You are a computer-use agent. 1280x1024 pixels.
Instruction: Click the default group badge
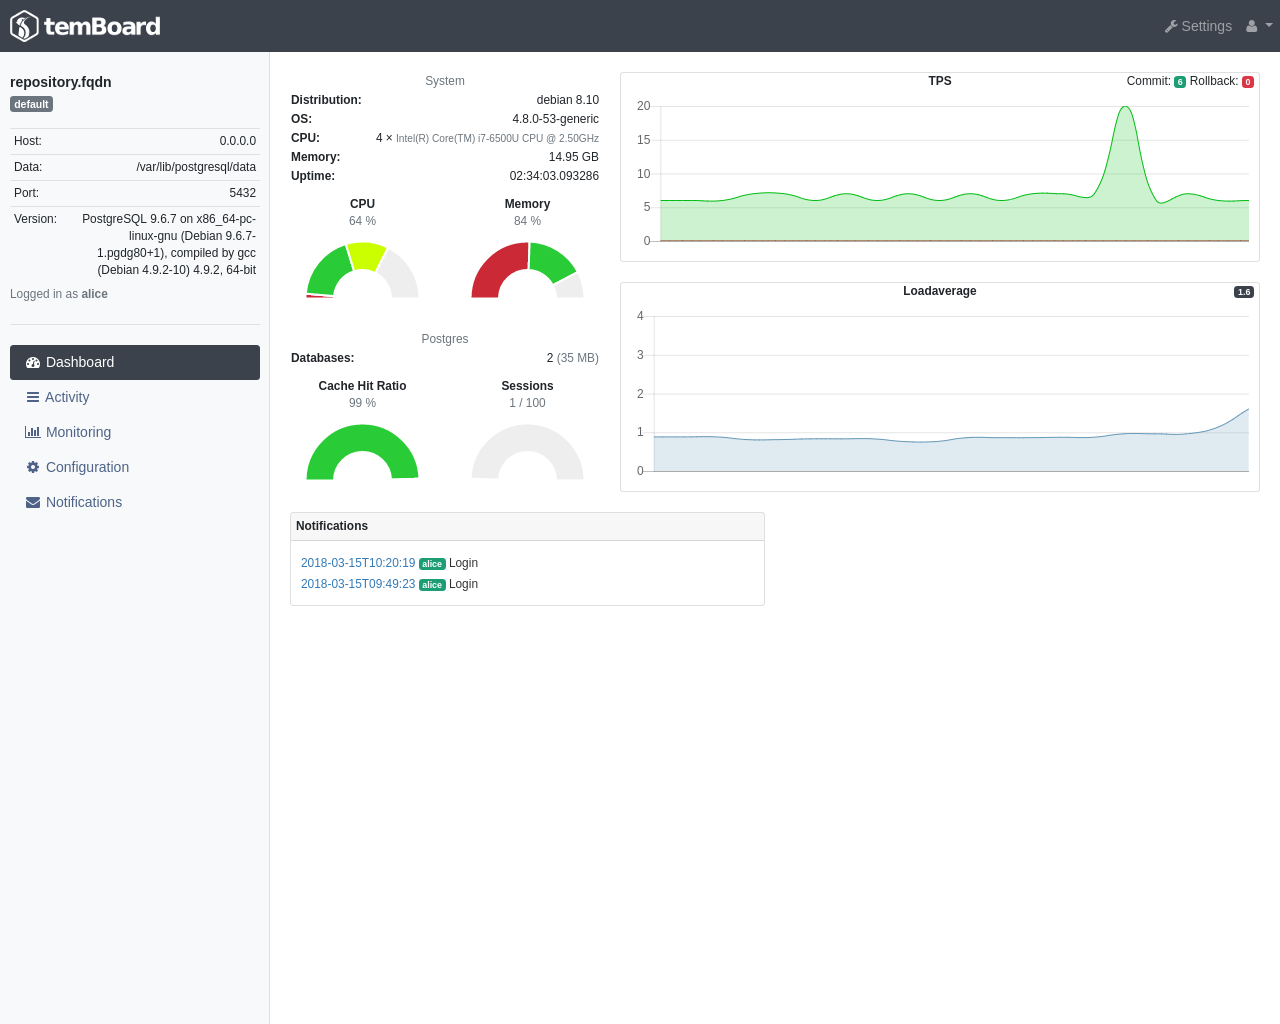pos(31,104)
